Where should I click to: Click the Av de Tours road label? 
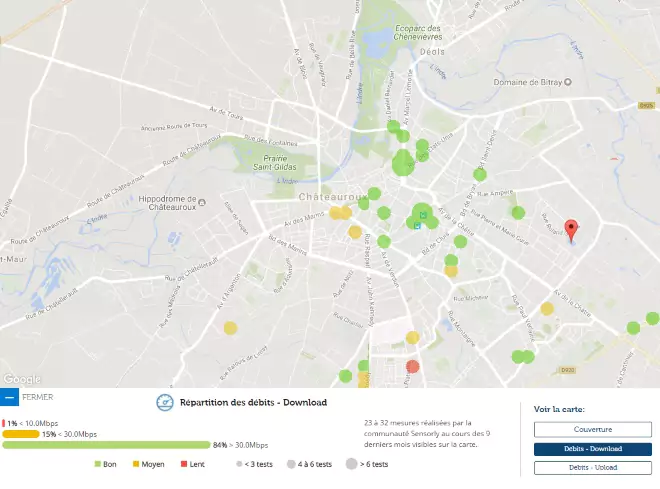pos(226,113)
